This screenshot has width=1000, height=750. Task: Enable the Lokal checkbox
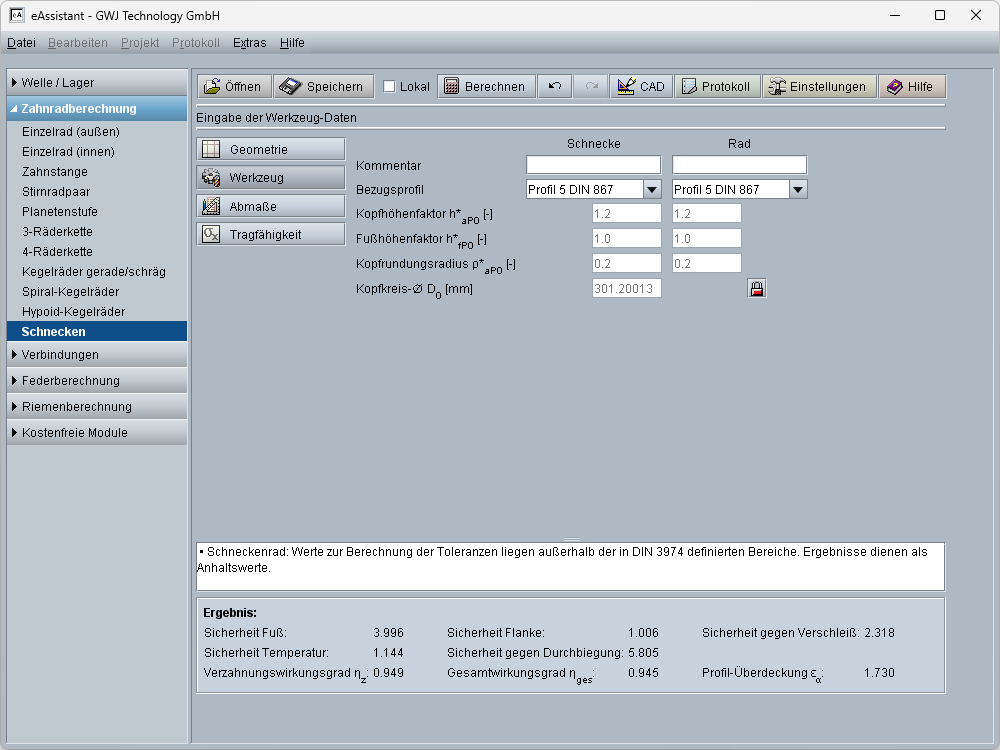coord(390,87)
